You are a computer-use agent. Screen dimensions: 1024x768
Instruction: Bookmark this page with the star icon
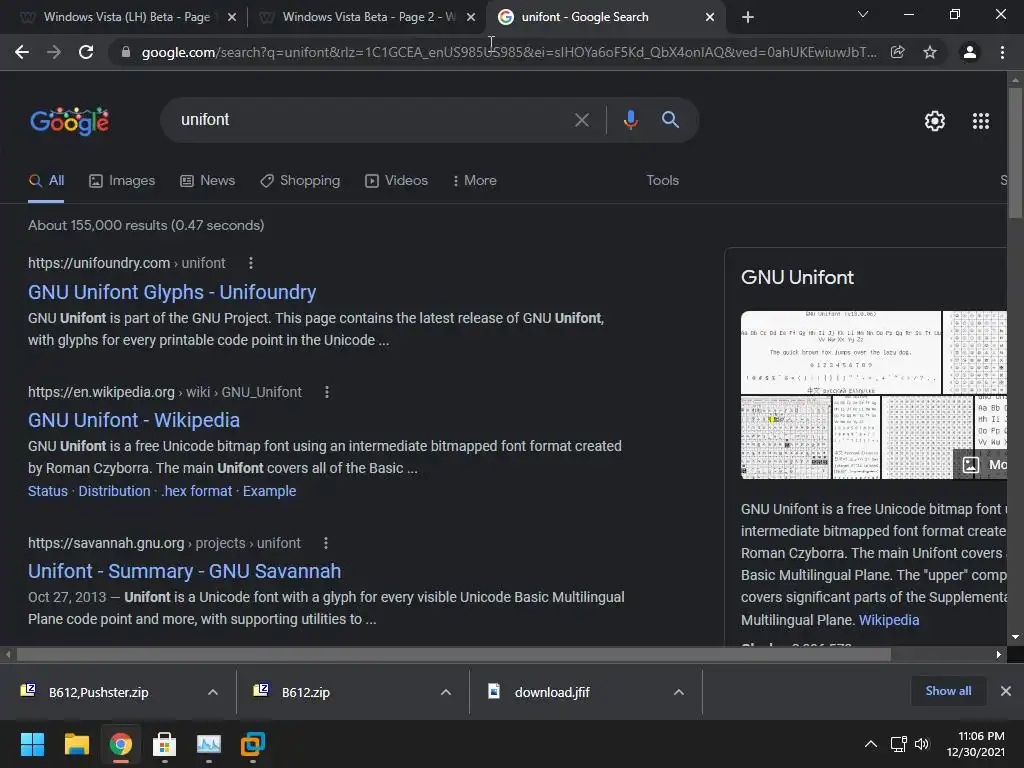tap(930, 52)
